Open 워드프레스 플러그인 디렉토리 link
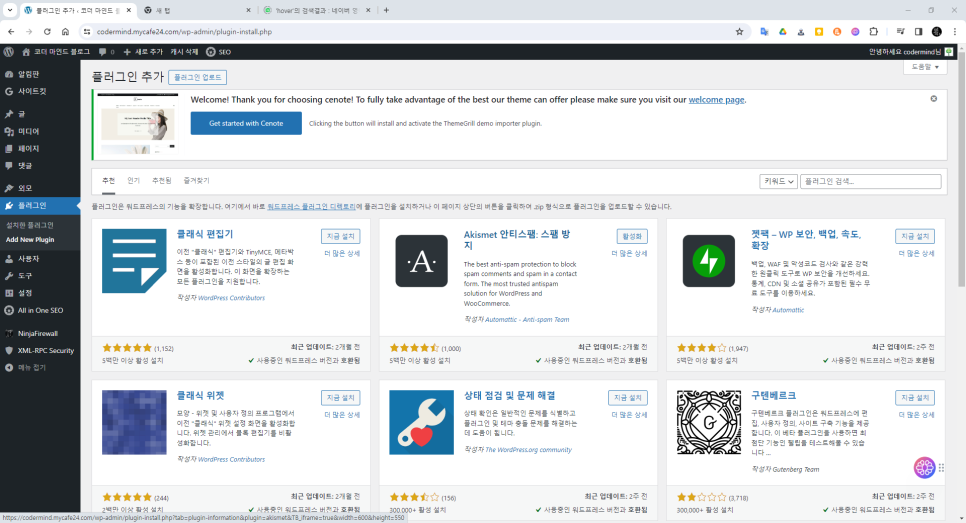 pyautogui.click(x=311, y=206)
